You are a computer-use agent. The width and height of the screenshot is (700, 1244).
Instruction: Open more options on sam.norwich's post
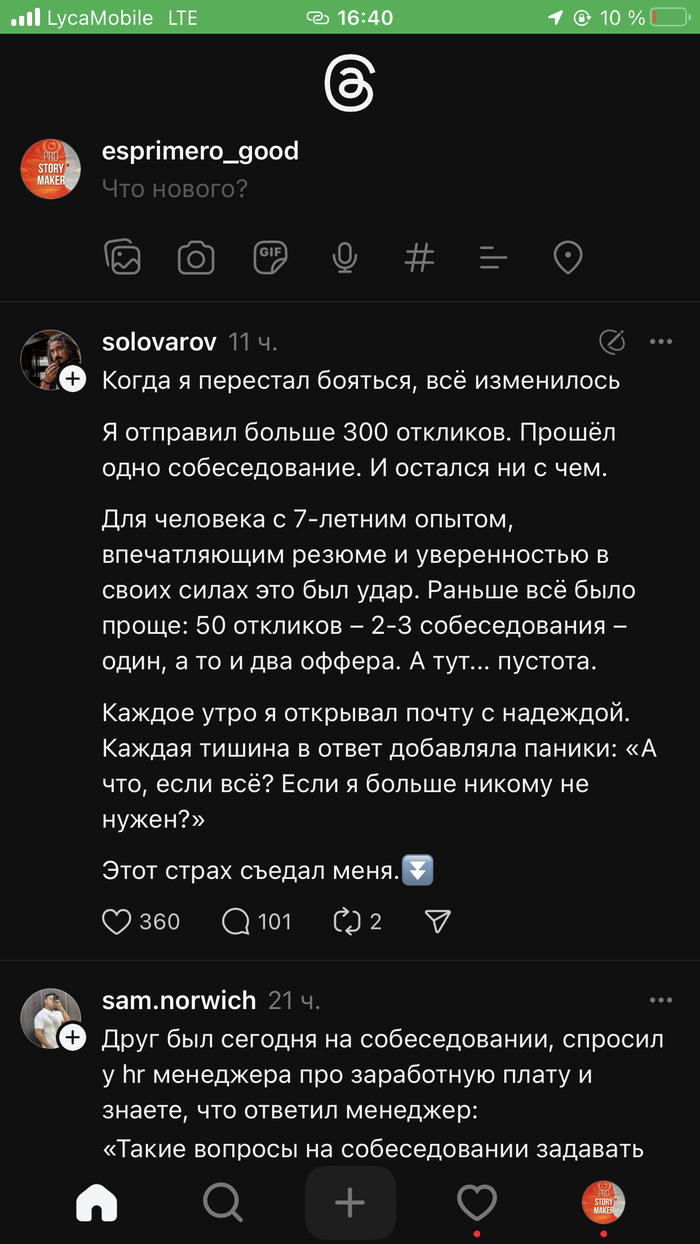(661, 1000)
